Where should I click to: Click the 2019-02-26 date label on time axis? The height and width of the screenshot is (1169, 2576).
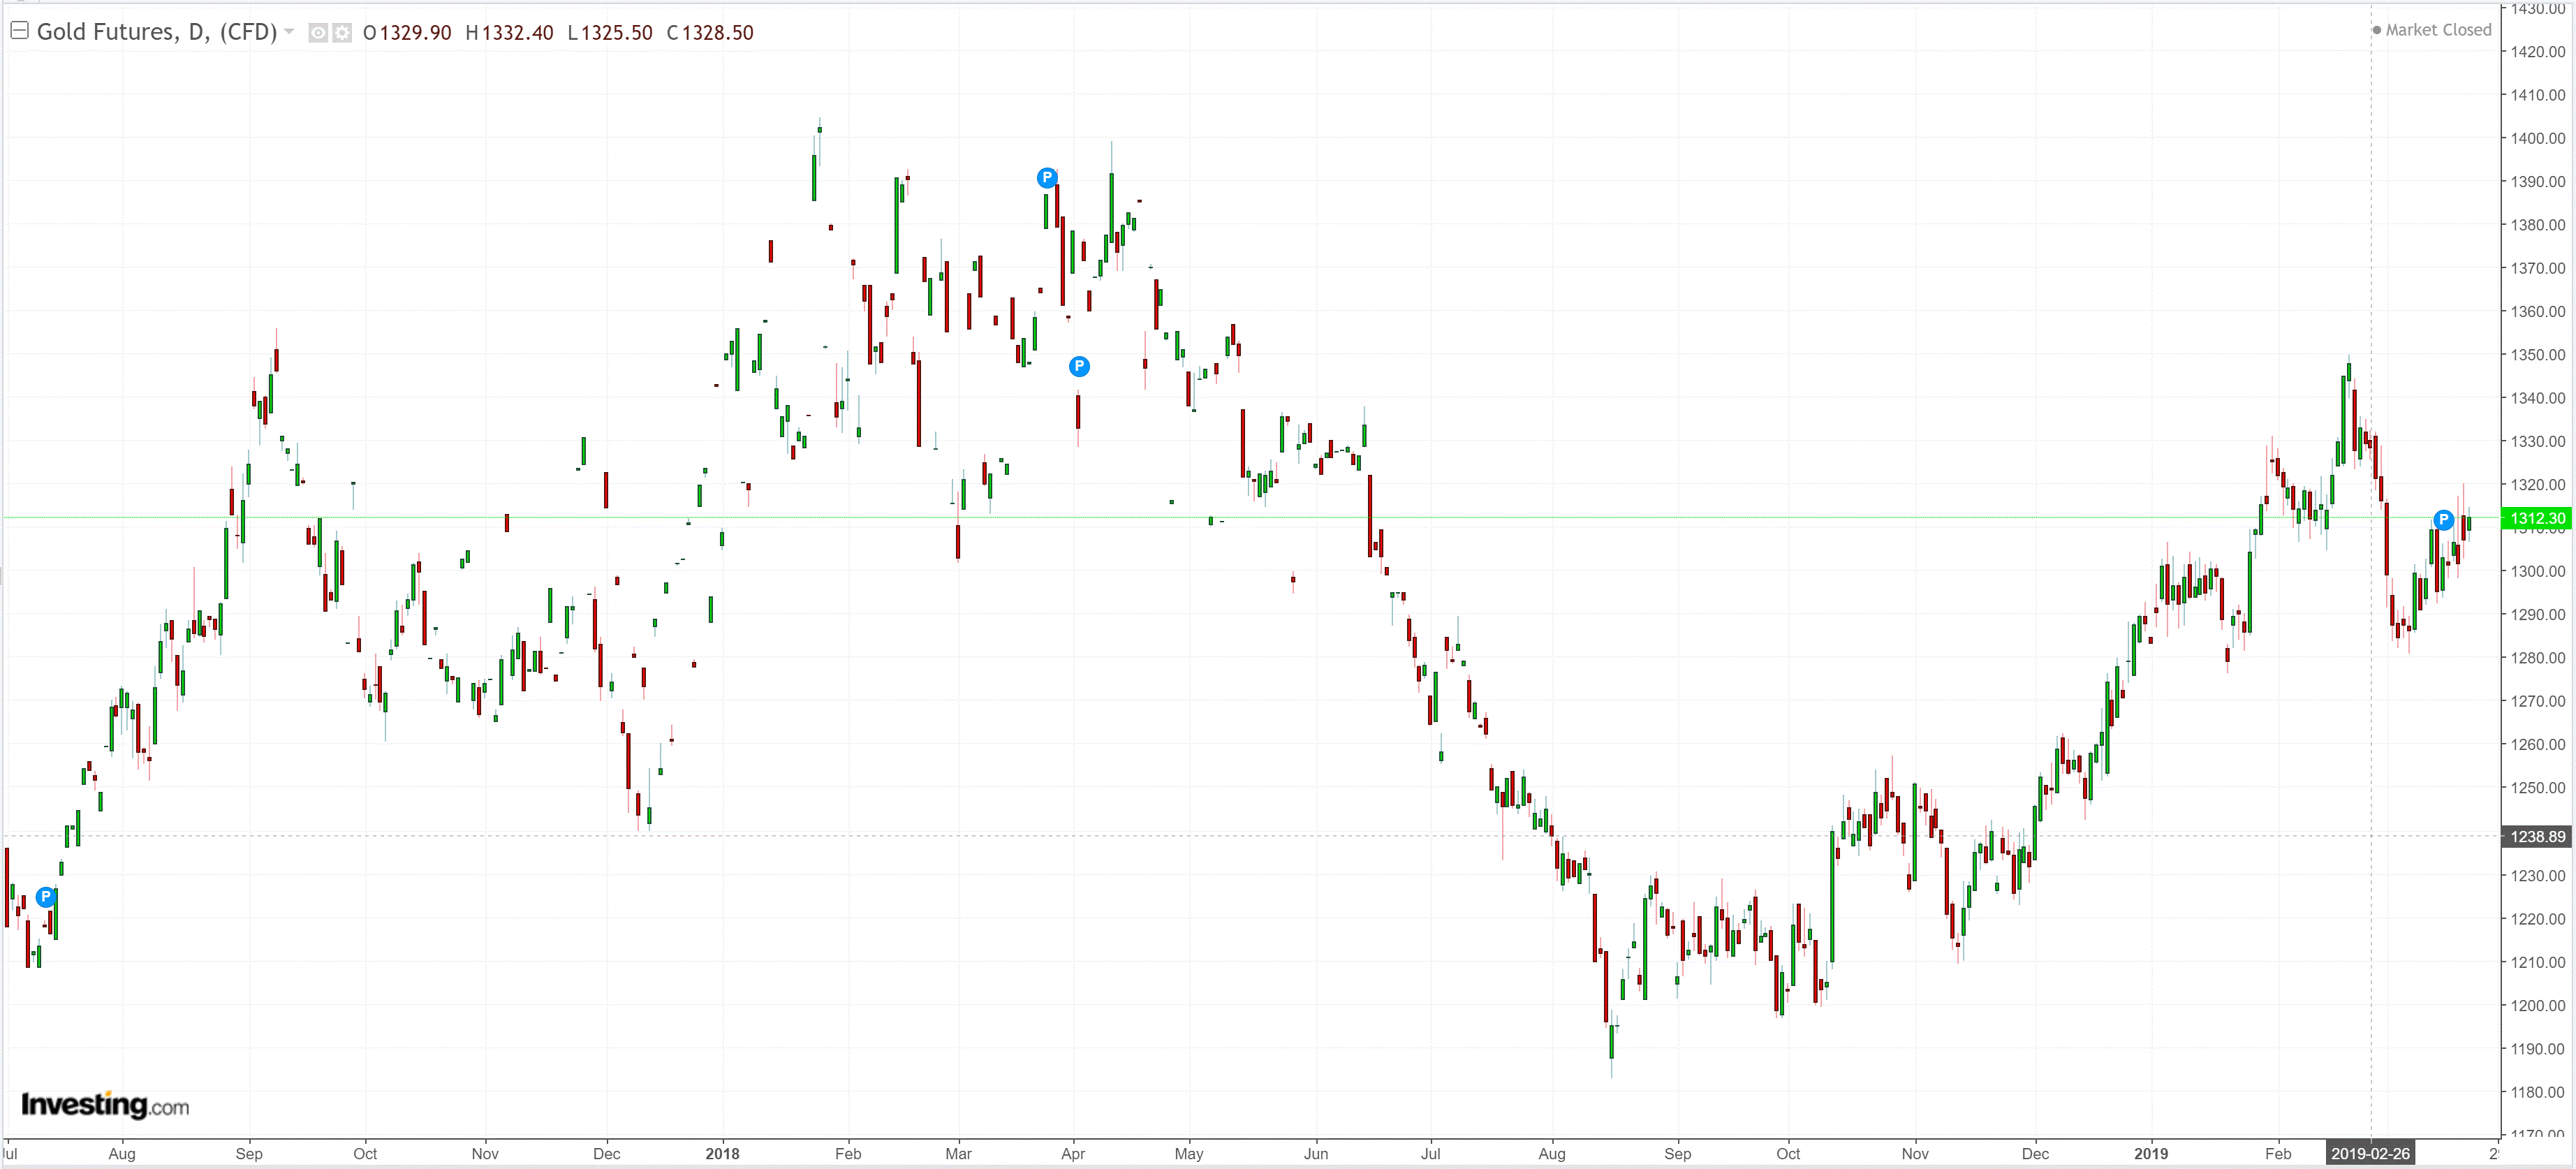(2370, 1153)
